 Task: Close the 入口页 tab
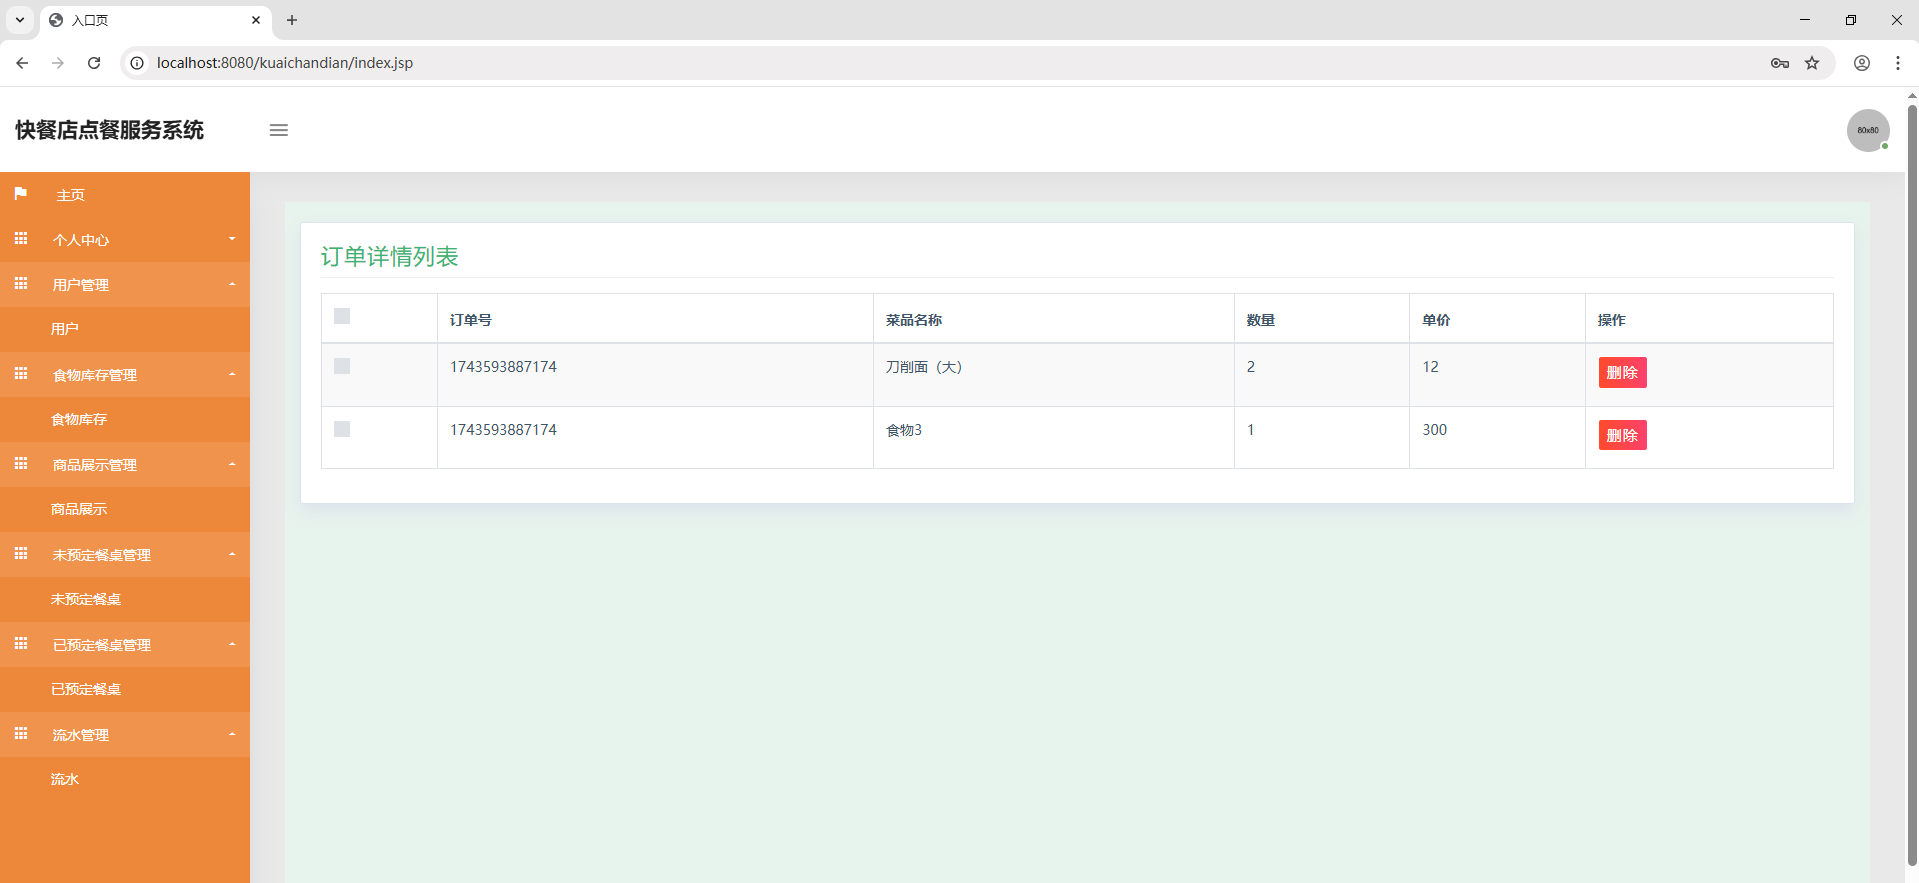[x=256, y=20]
